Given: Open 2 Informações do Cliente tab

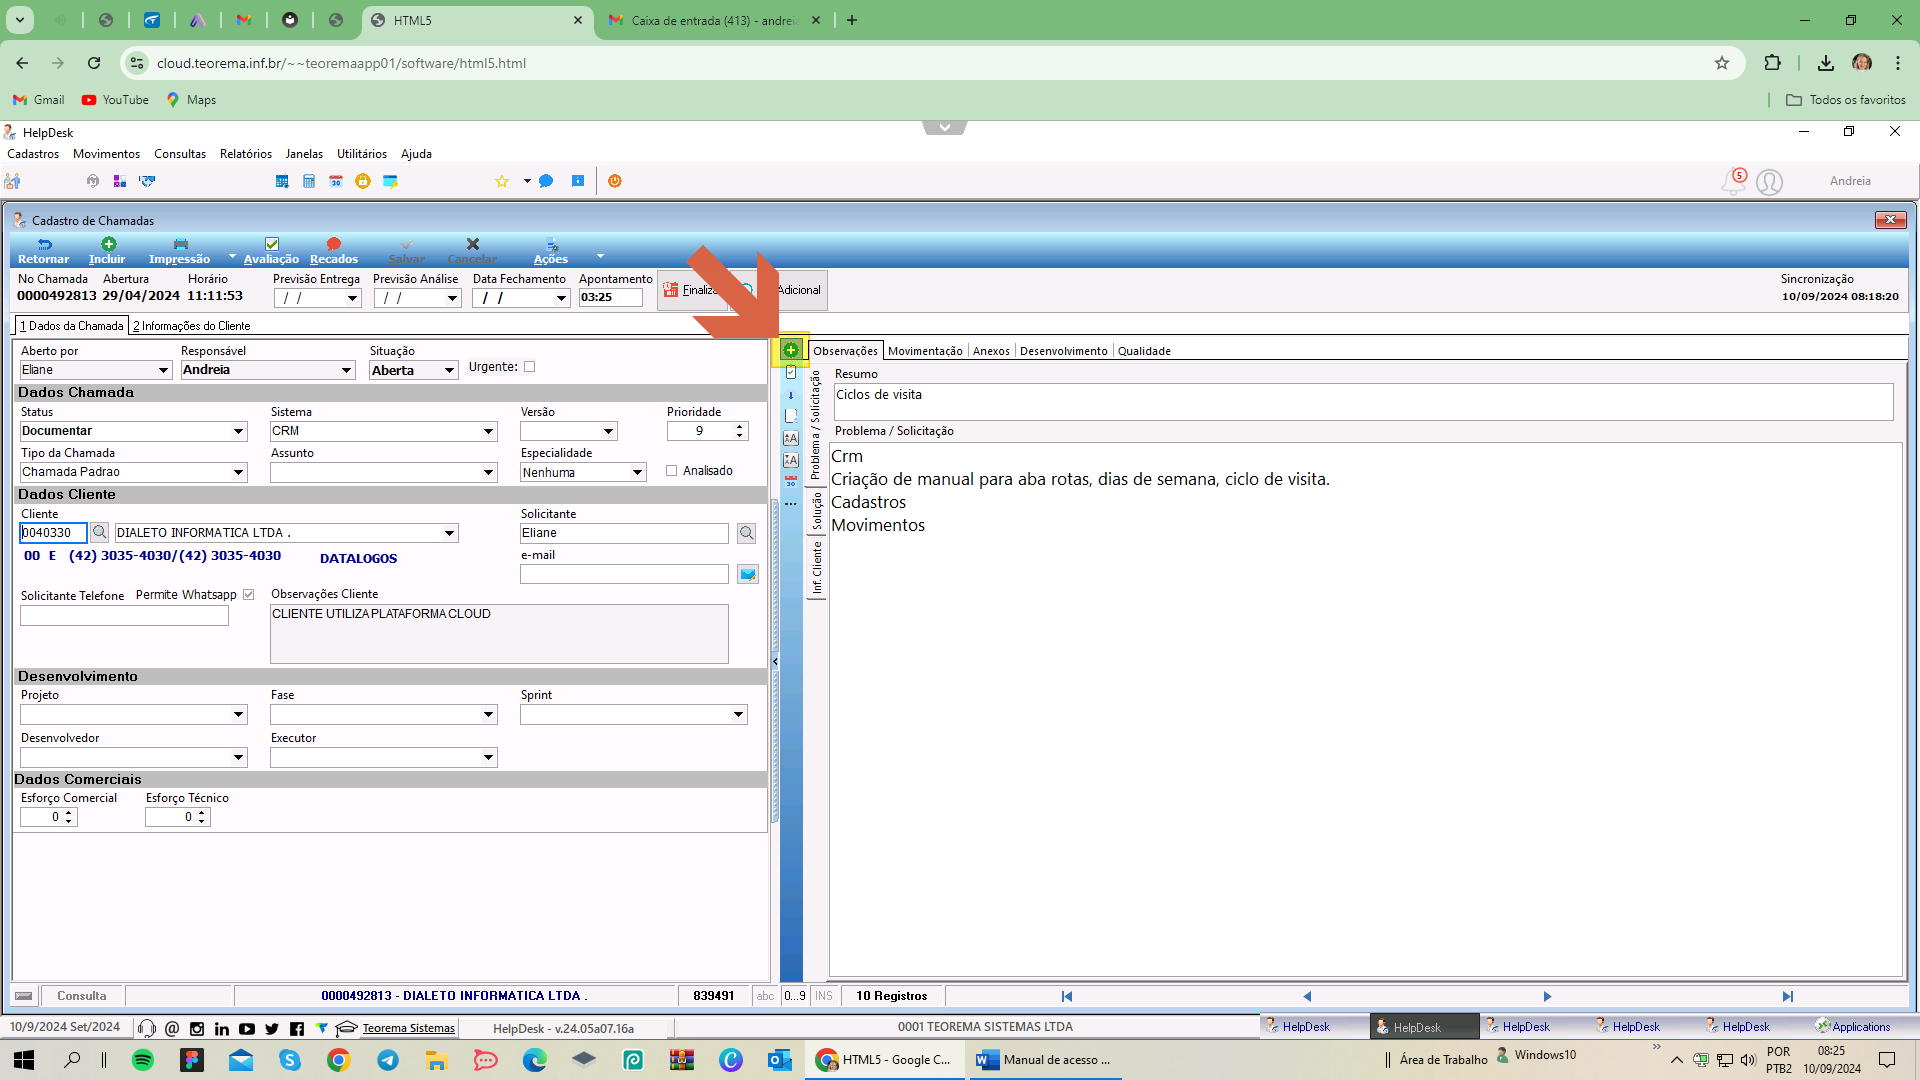Looking at the screenshot, I should pos(192,326).
